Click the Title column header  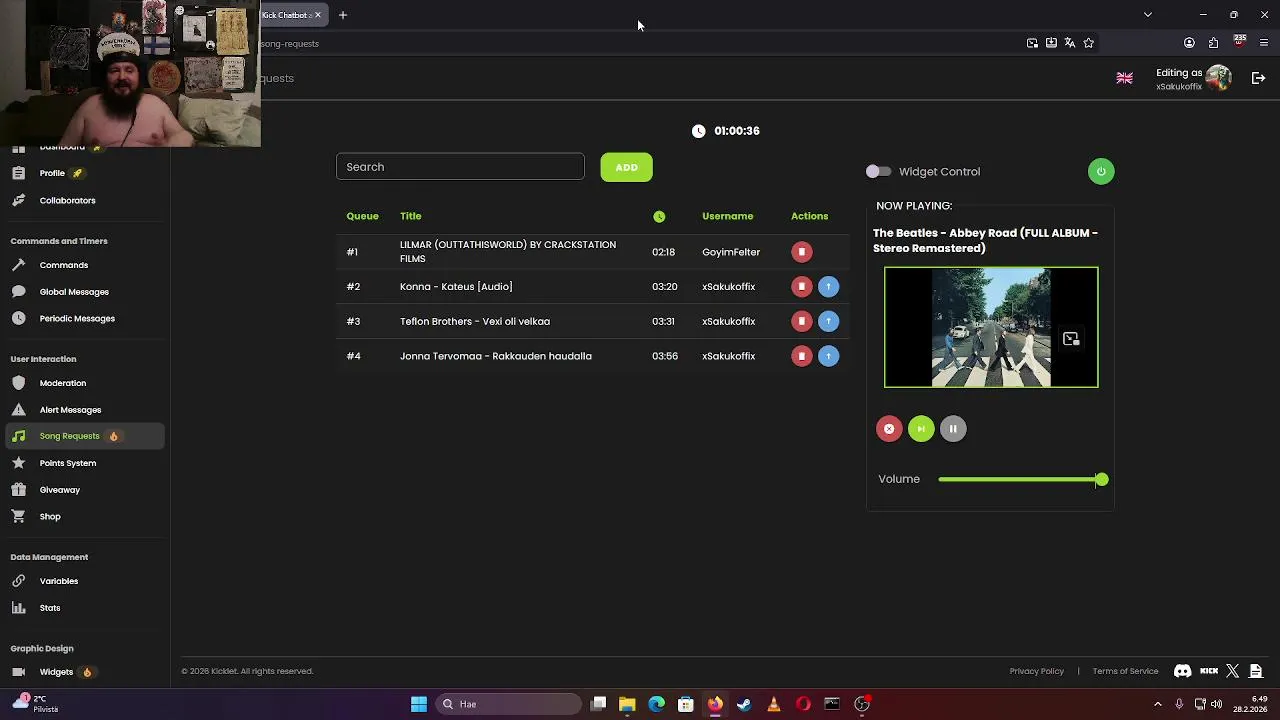pyautogui.click(x=410, y=216)
